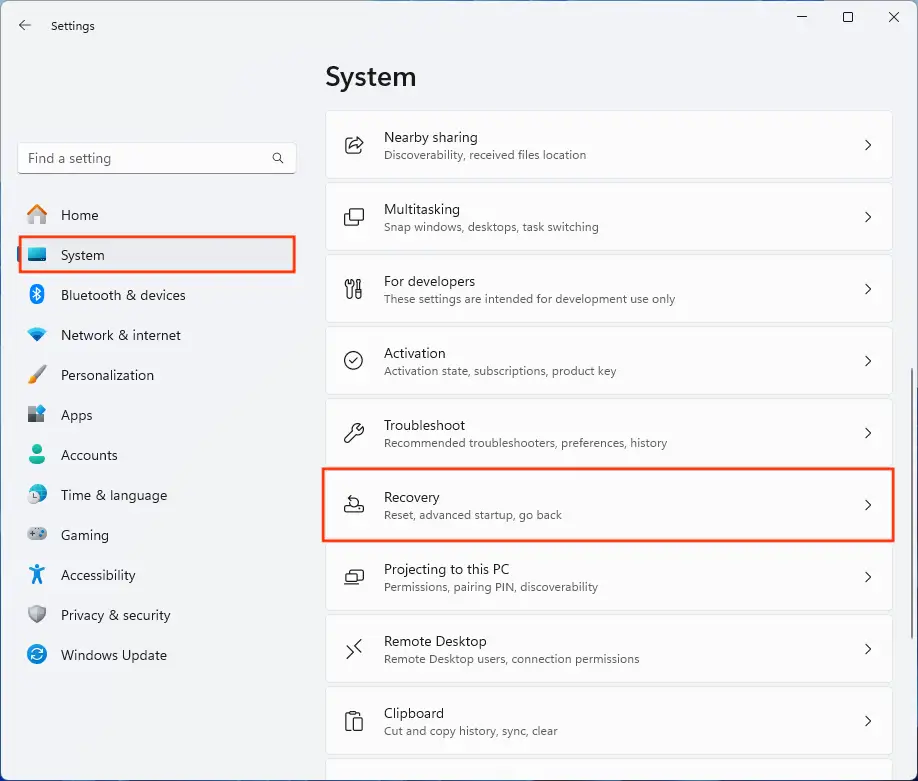This screenshot has width=918, height=781.
Task: Click the Remote Desktop arrows icon
Action: click(354, 649)
